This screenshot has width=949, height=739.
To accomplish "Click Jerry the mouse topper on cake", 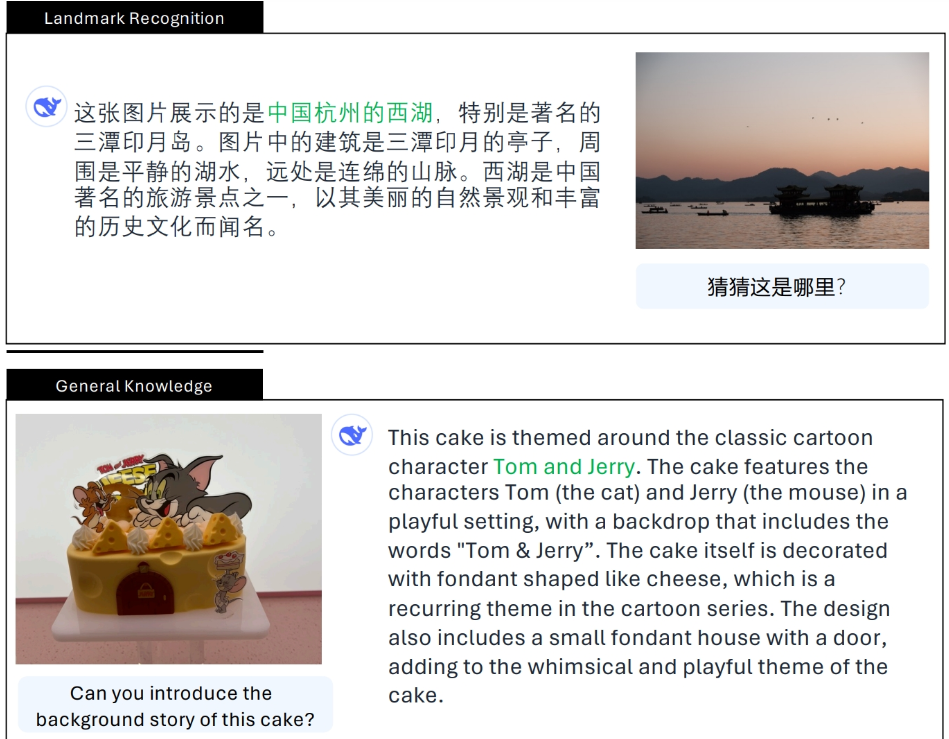I will (x=94, y=502).
